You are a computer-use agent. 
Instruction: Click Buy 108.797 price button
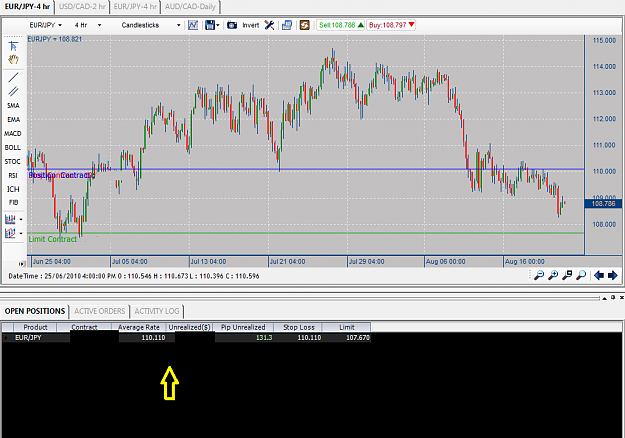[391, 25]
